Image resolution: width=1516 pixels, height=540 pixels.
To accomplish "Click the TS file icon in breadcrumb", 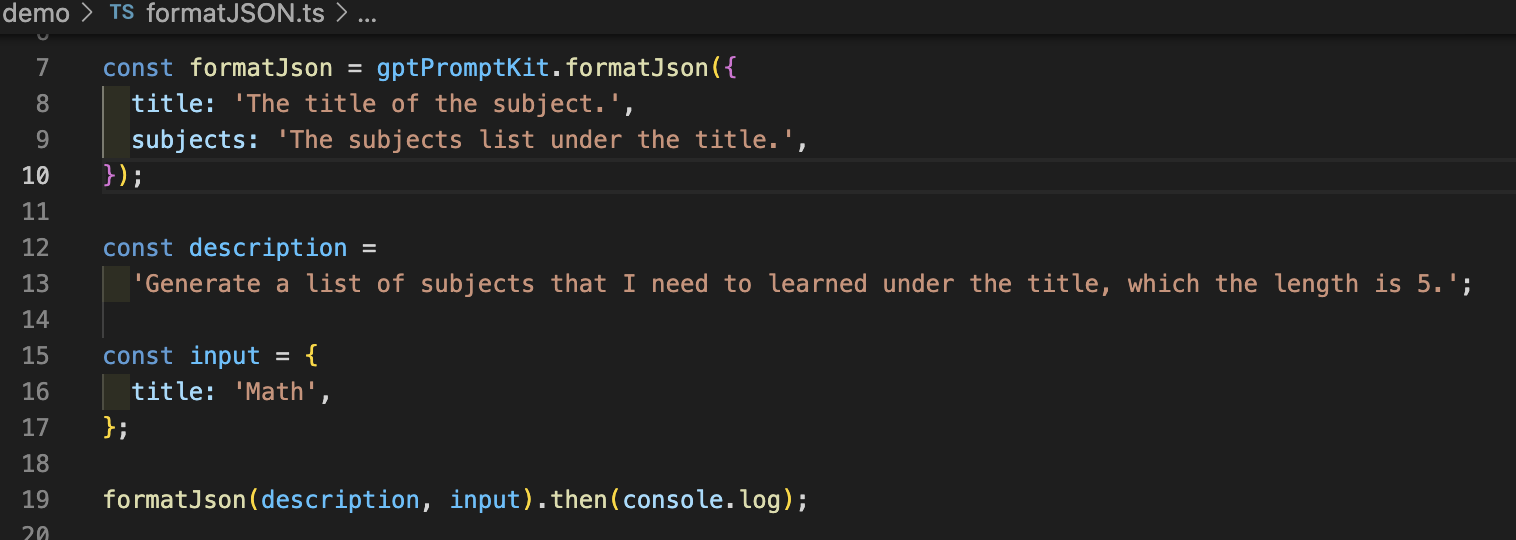I will click(x=121, y=14).
